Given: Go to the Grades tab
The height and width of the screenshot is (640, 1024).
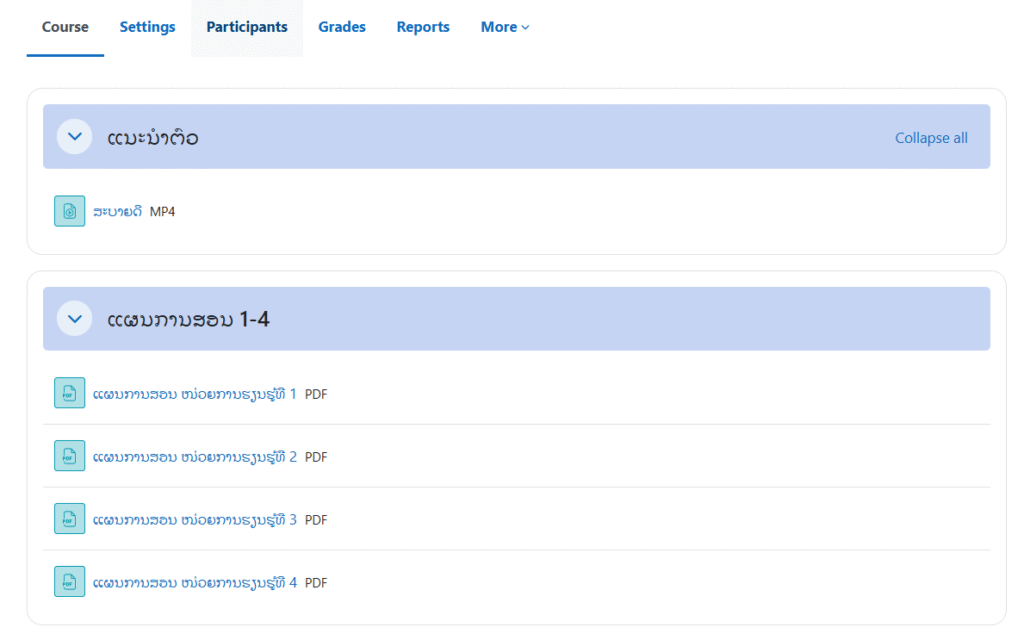Looking at the screenshot, I should pyautogui.click(x=342, y=27).
